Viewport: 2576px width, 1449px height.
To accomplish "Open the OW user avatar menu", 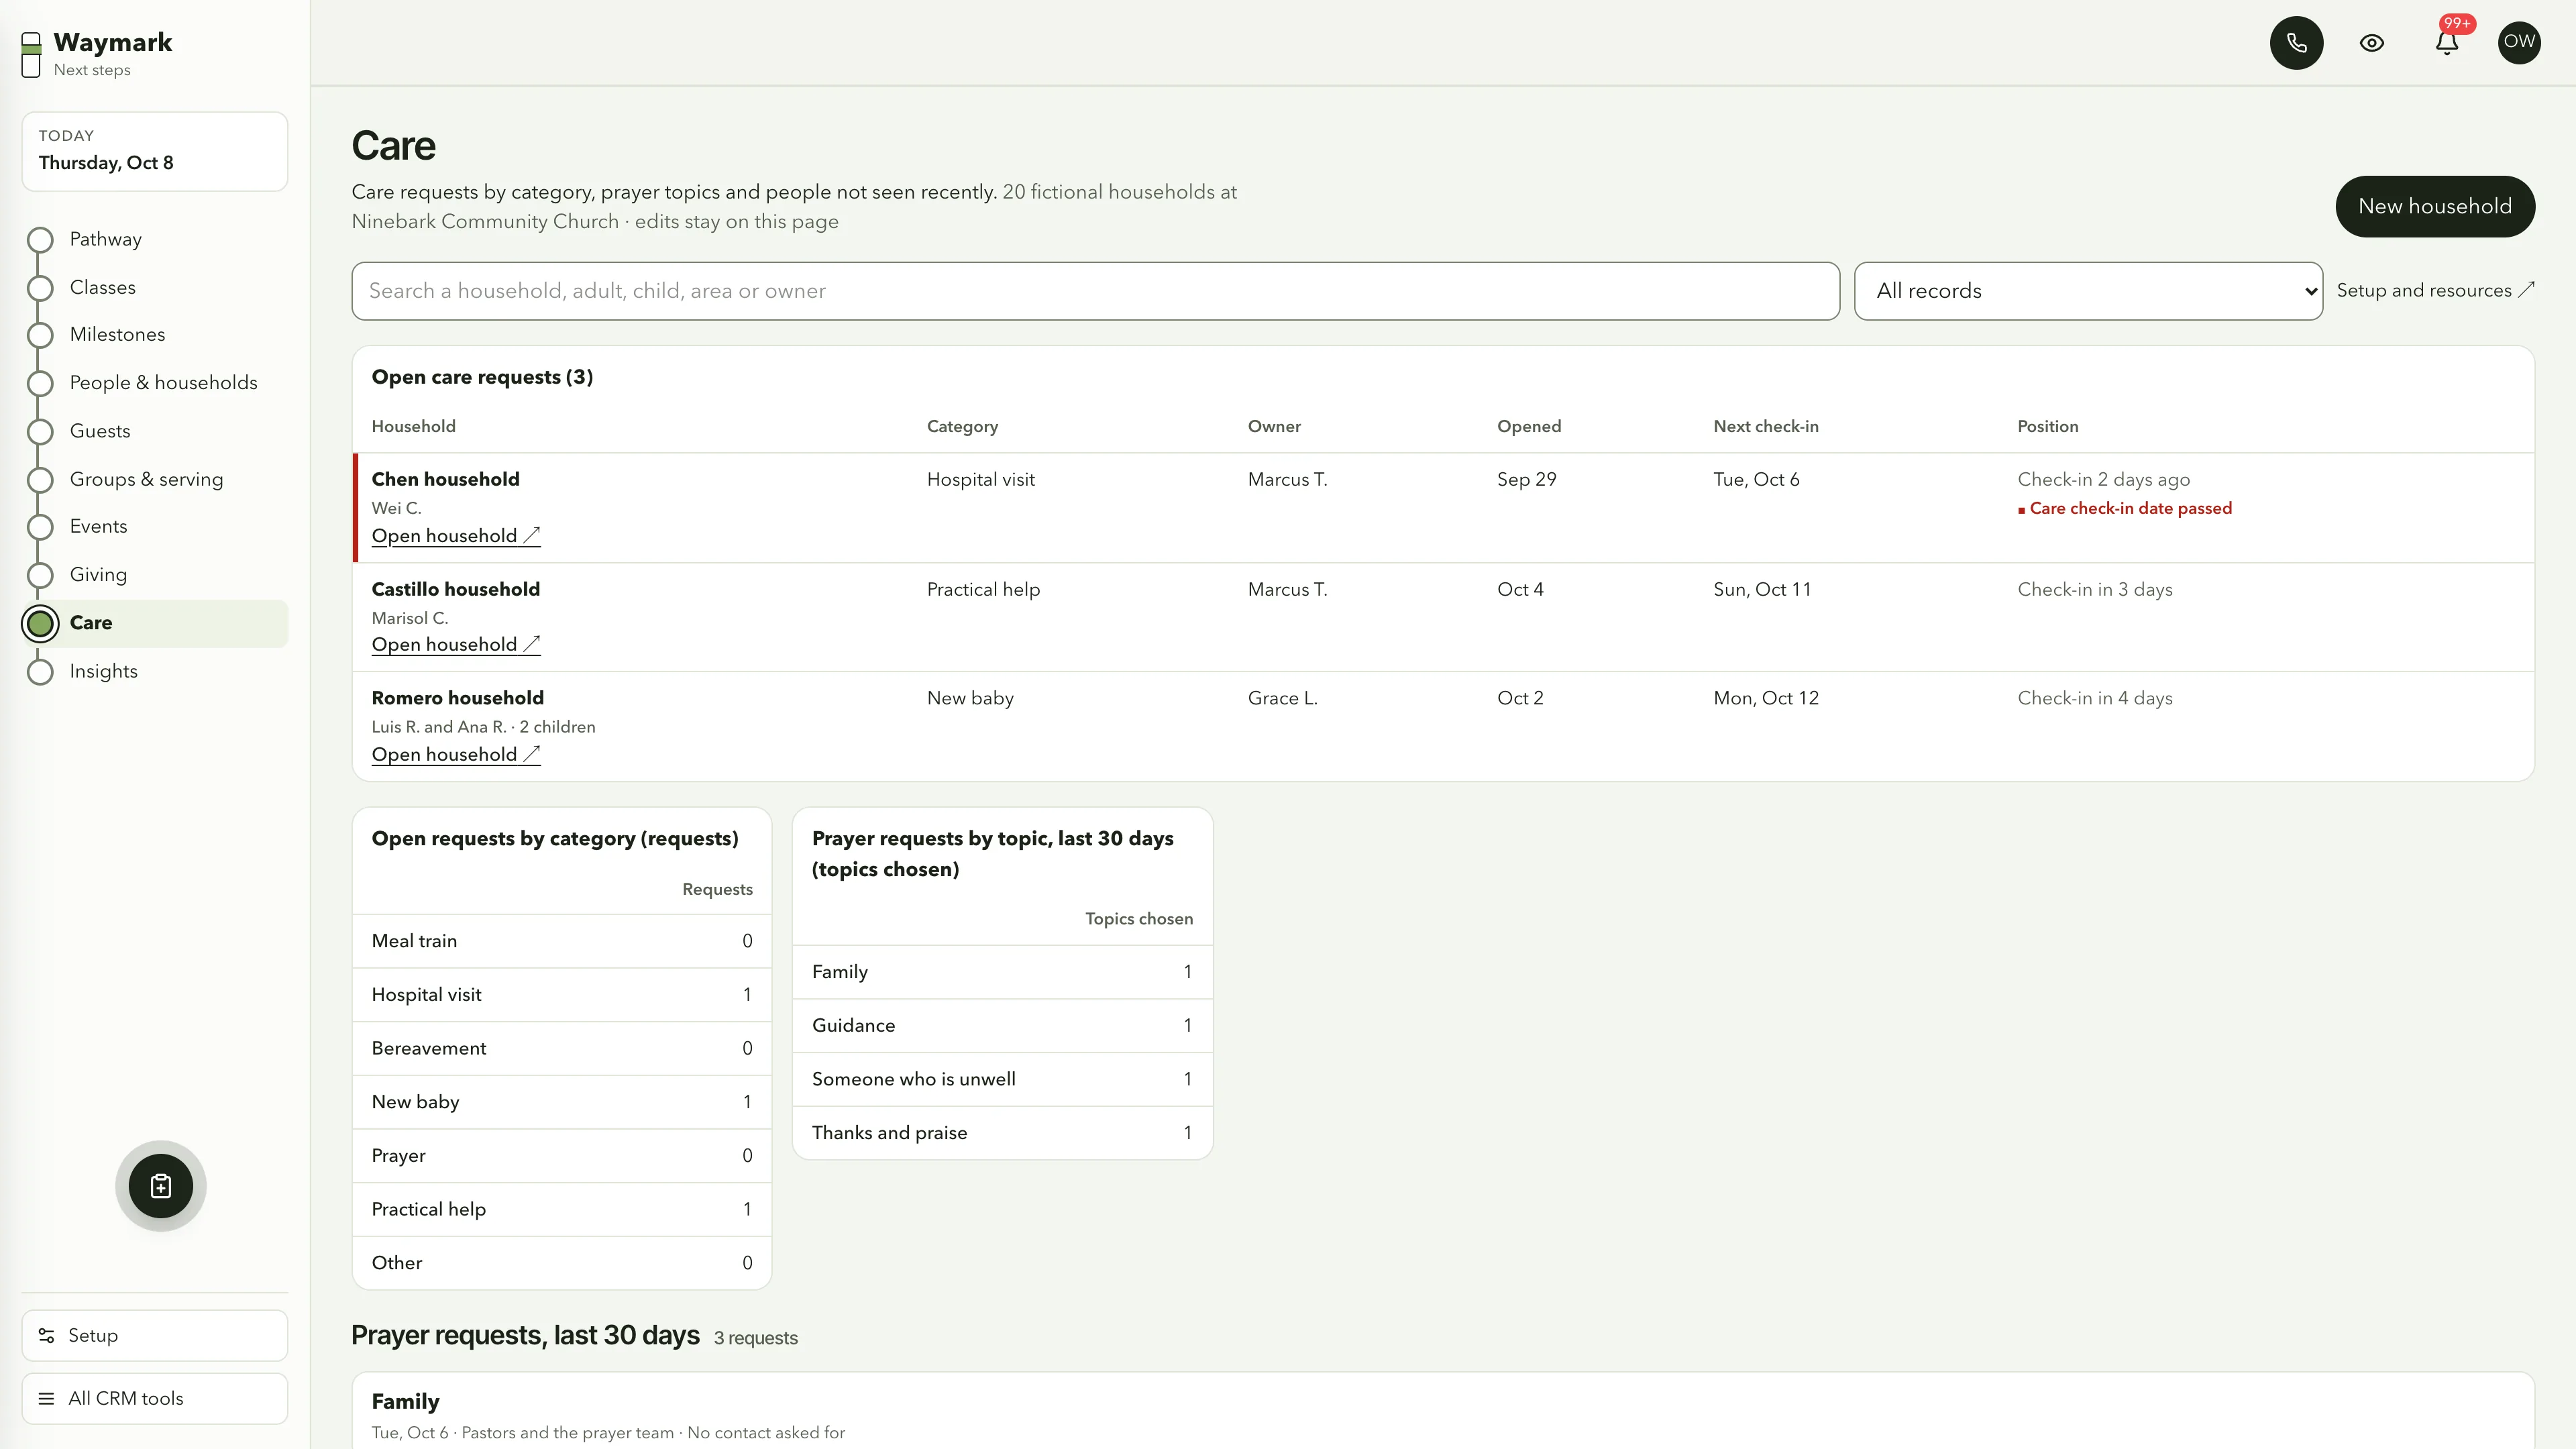I will pos(2519,42).
